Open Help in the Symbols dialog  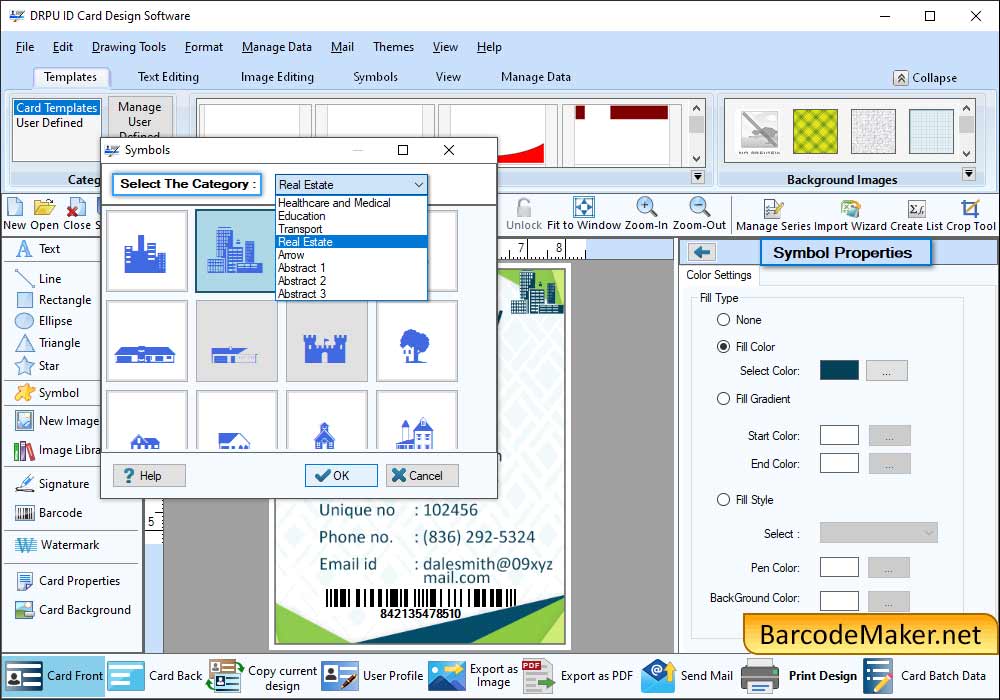coord(149,476)
